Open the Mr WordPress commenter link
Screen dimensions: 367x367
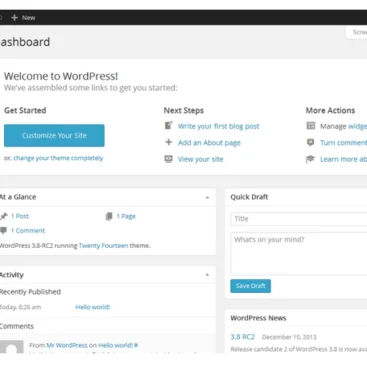pos(67,345)
